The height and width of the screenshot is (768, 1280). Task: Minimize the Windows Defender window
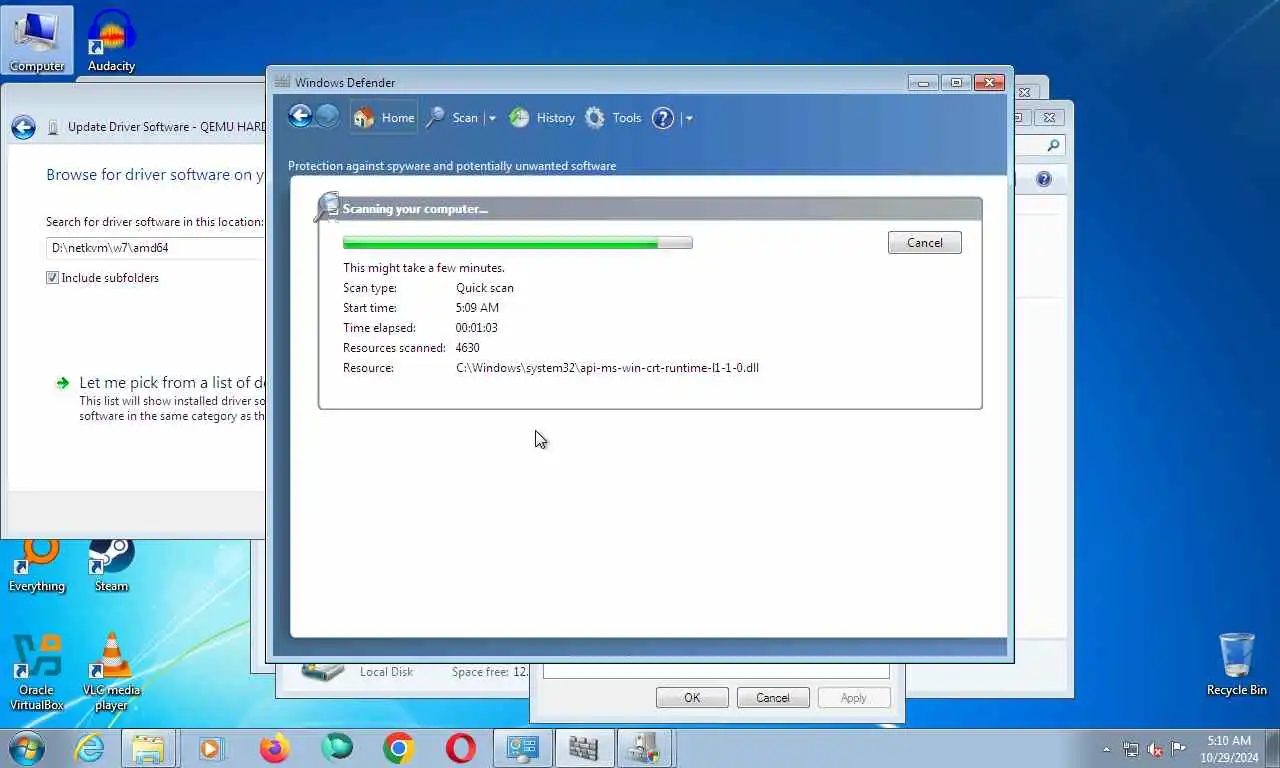pos(923,82)
